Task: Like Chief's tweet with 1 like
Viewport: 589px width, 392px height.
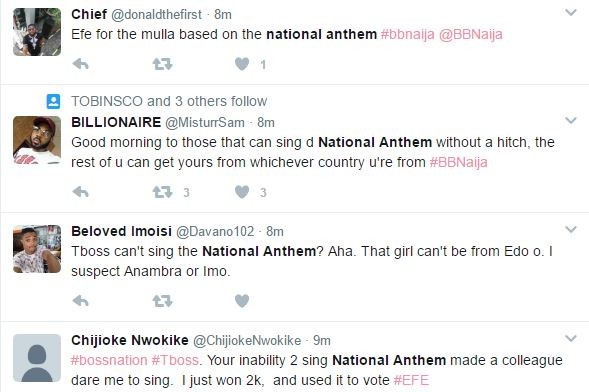Action: click(x=242, y=64)
